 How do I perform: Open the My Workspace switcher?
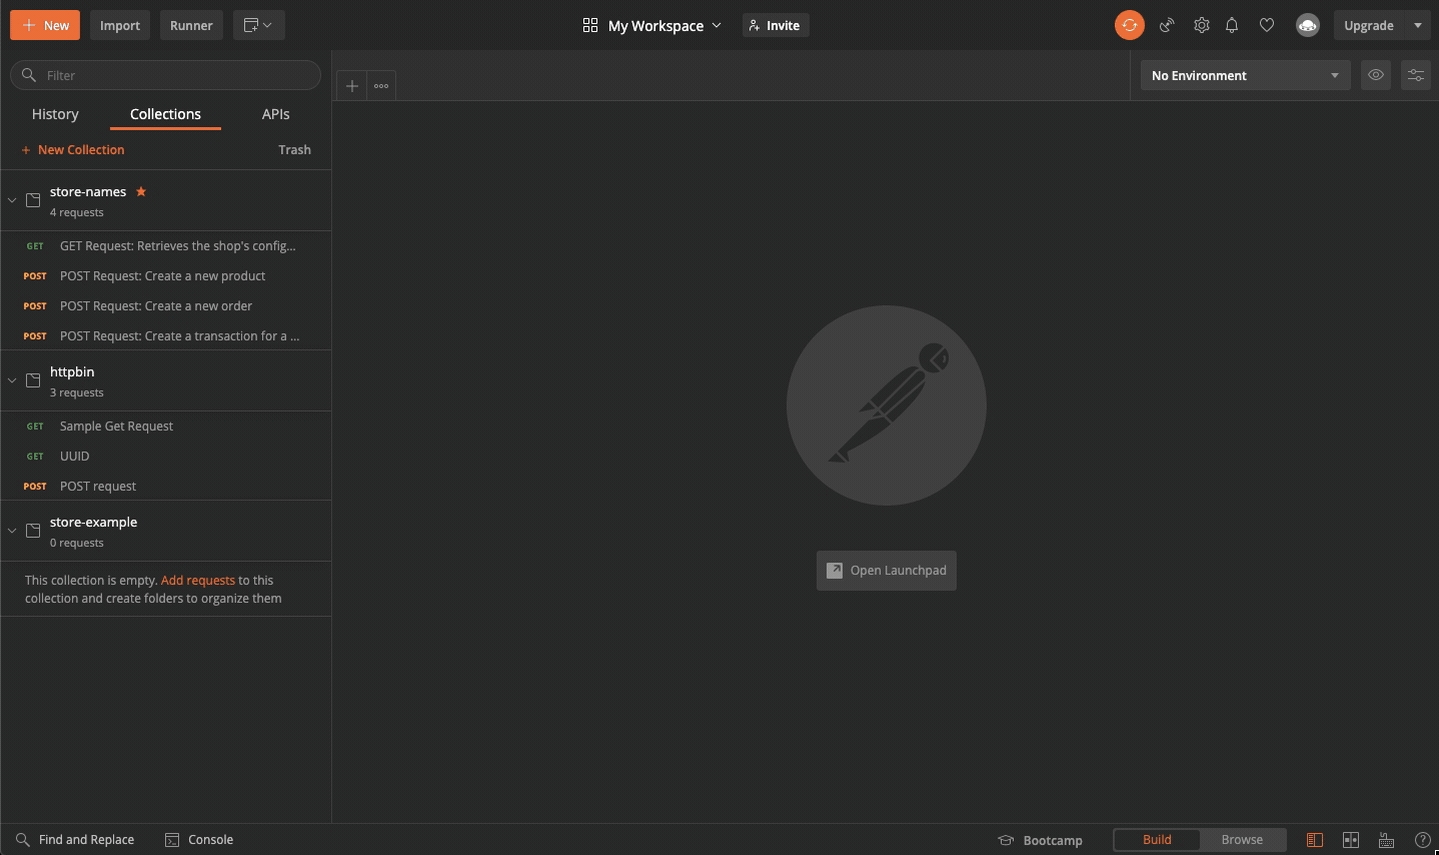pos(652,25)
